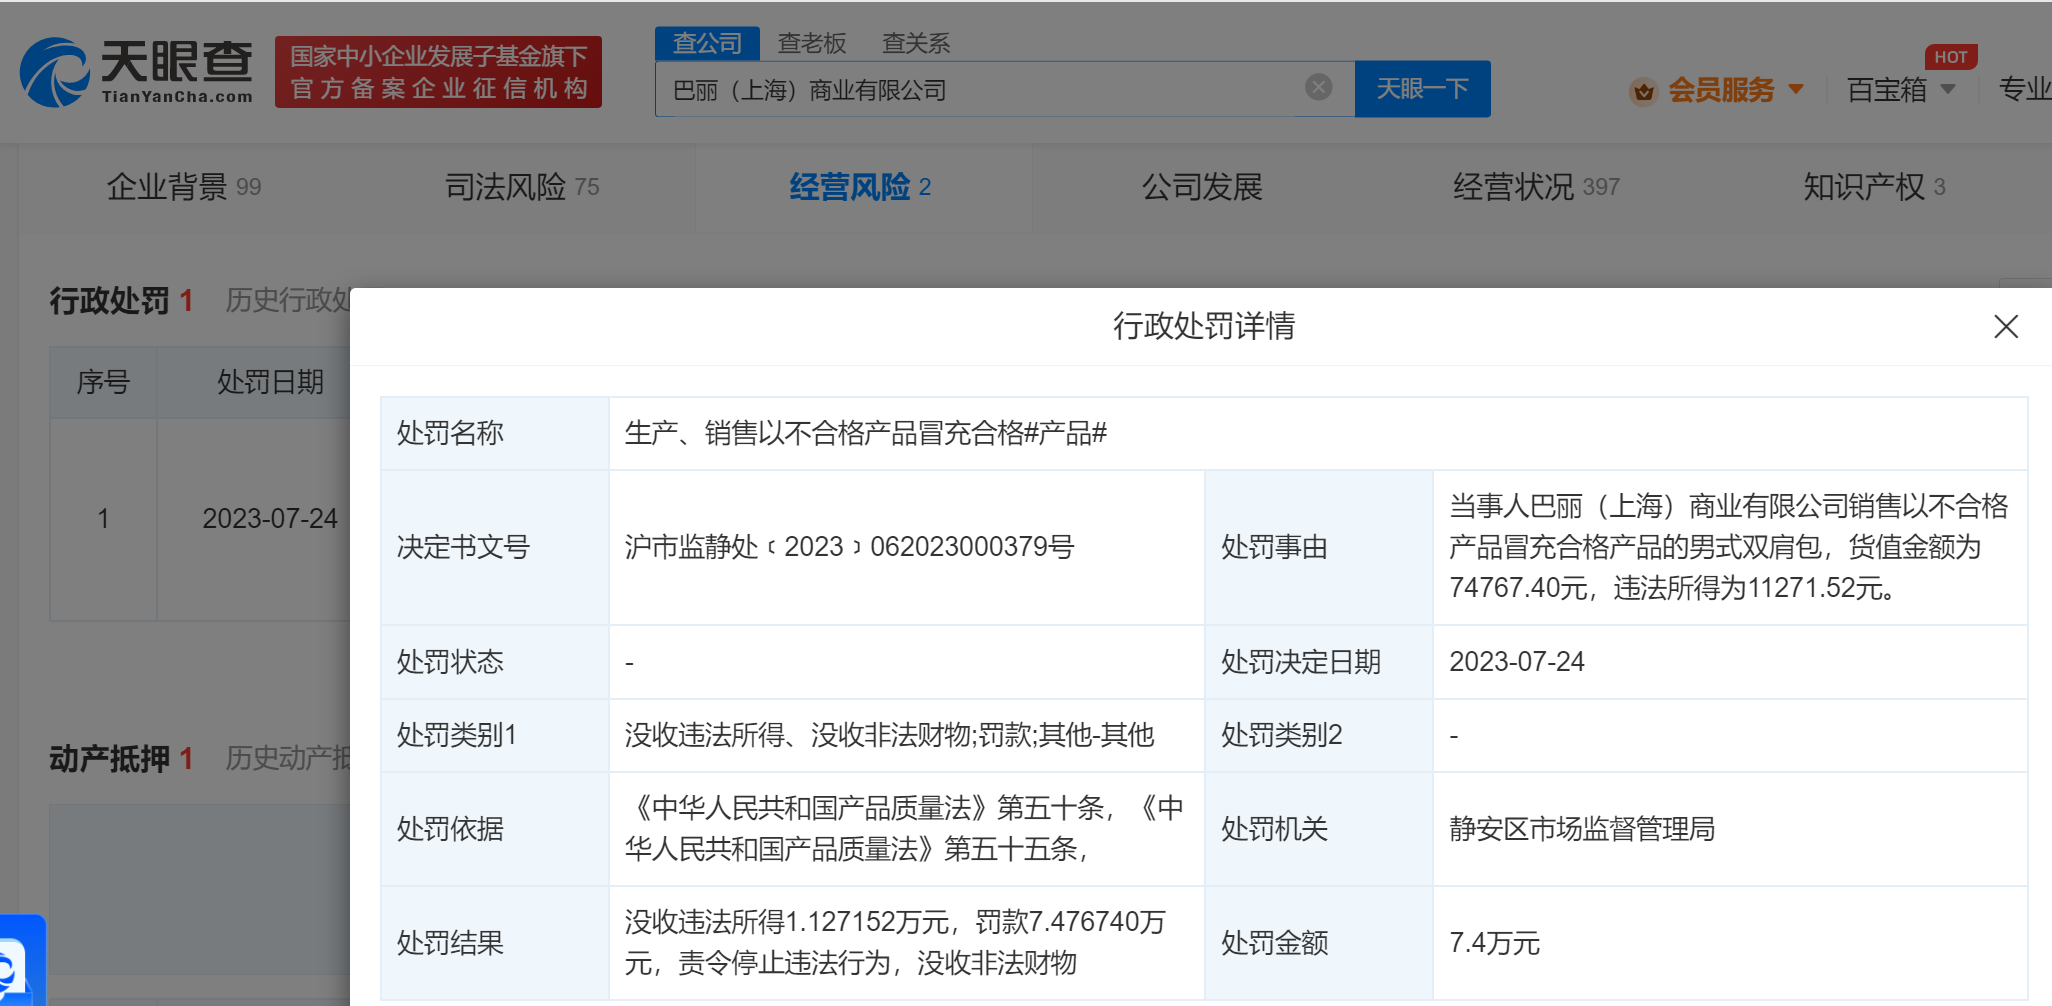The width and height of the screenshot is (2052, 1006).
Task: Switch to the 查关系 search tab
Action: pyautogui.click(x=915, y=43)
